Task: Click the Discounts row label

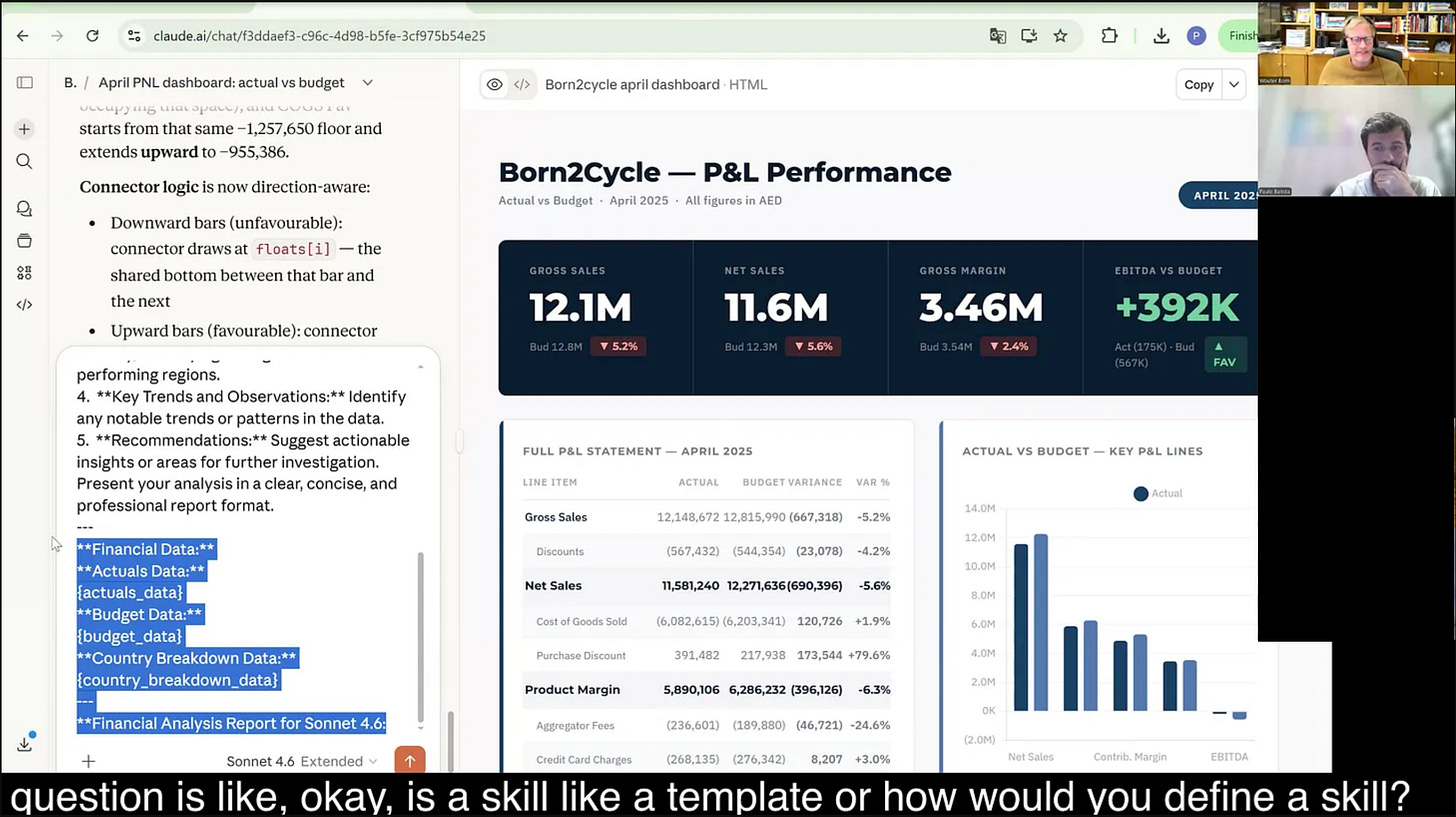Action: pyautogui.click(x=560, y=551)
